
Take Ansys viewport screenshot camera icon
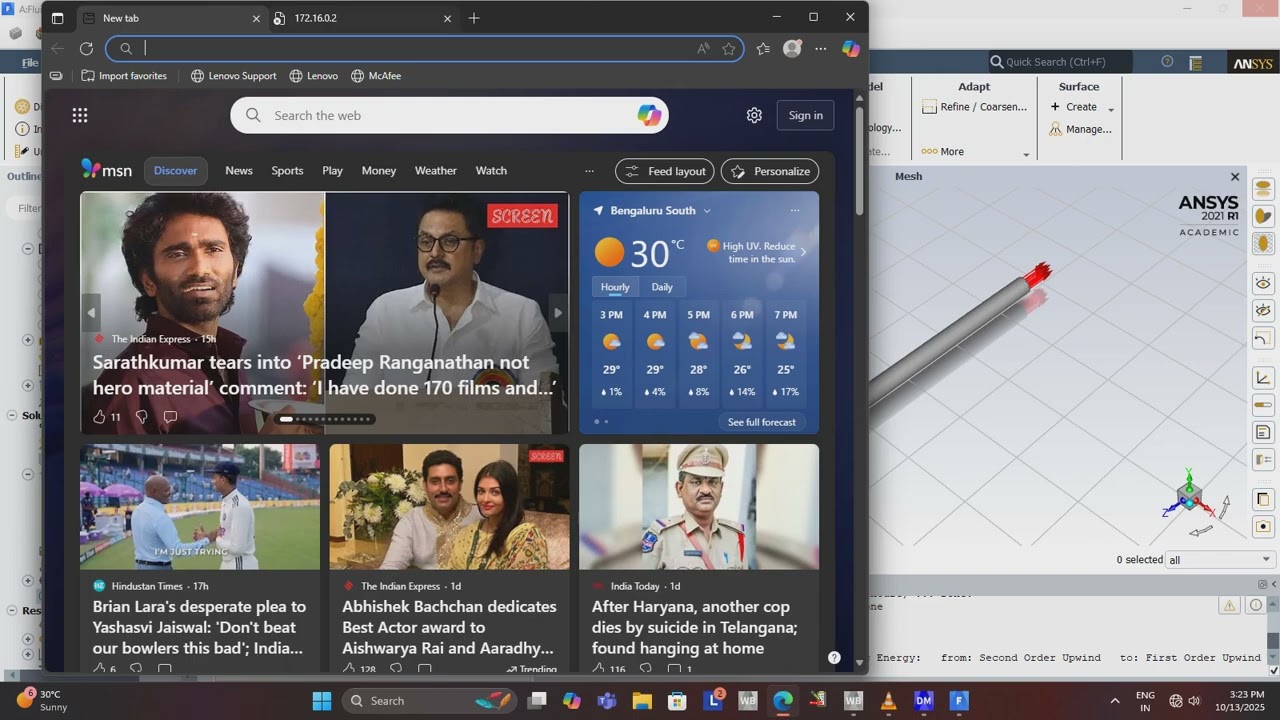(x=1263, y=527)
